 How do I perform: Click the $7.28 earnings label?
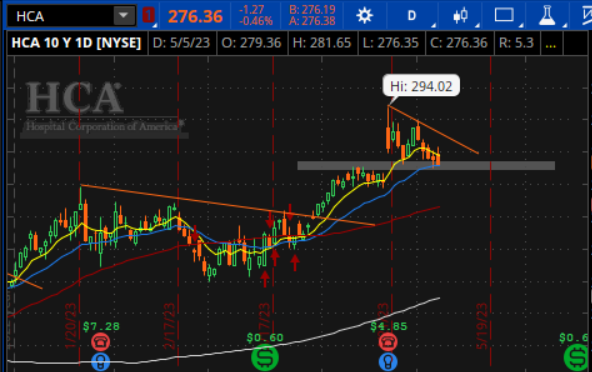click(101, 326)
